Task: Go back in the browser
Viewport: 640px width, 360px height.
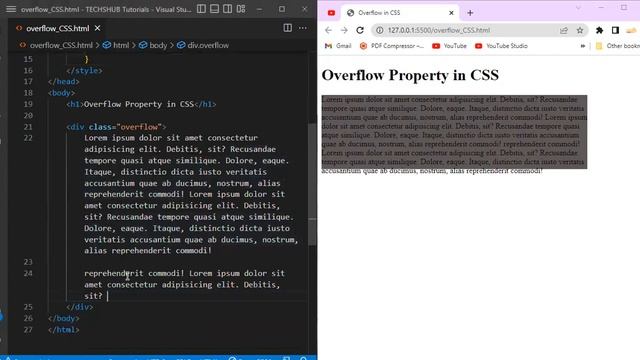Action: point(328,30)
